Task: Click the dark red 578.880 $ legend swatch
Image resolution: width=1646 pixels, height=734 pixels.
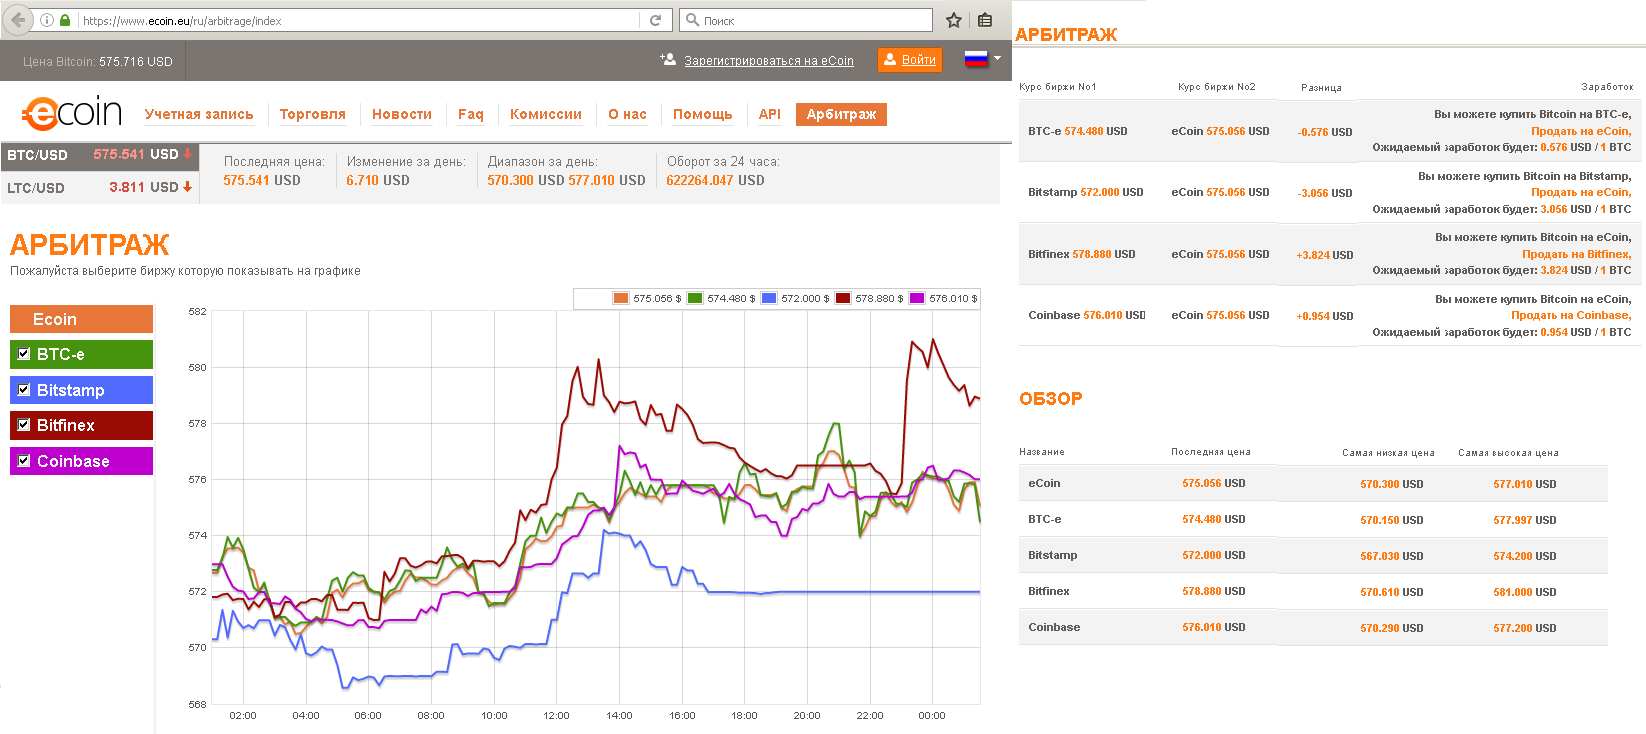Action: point(843,298)
